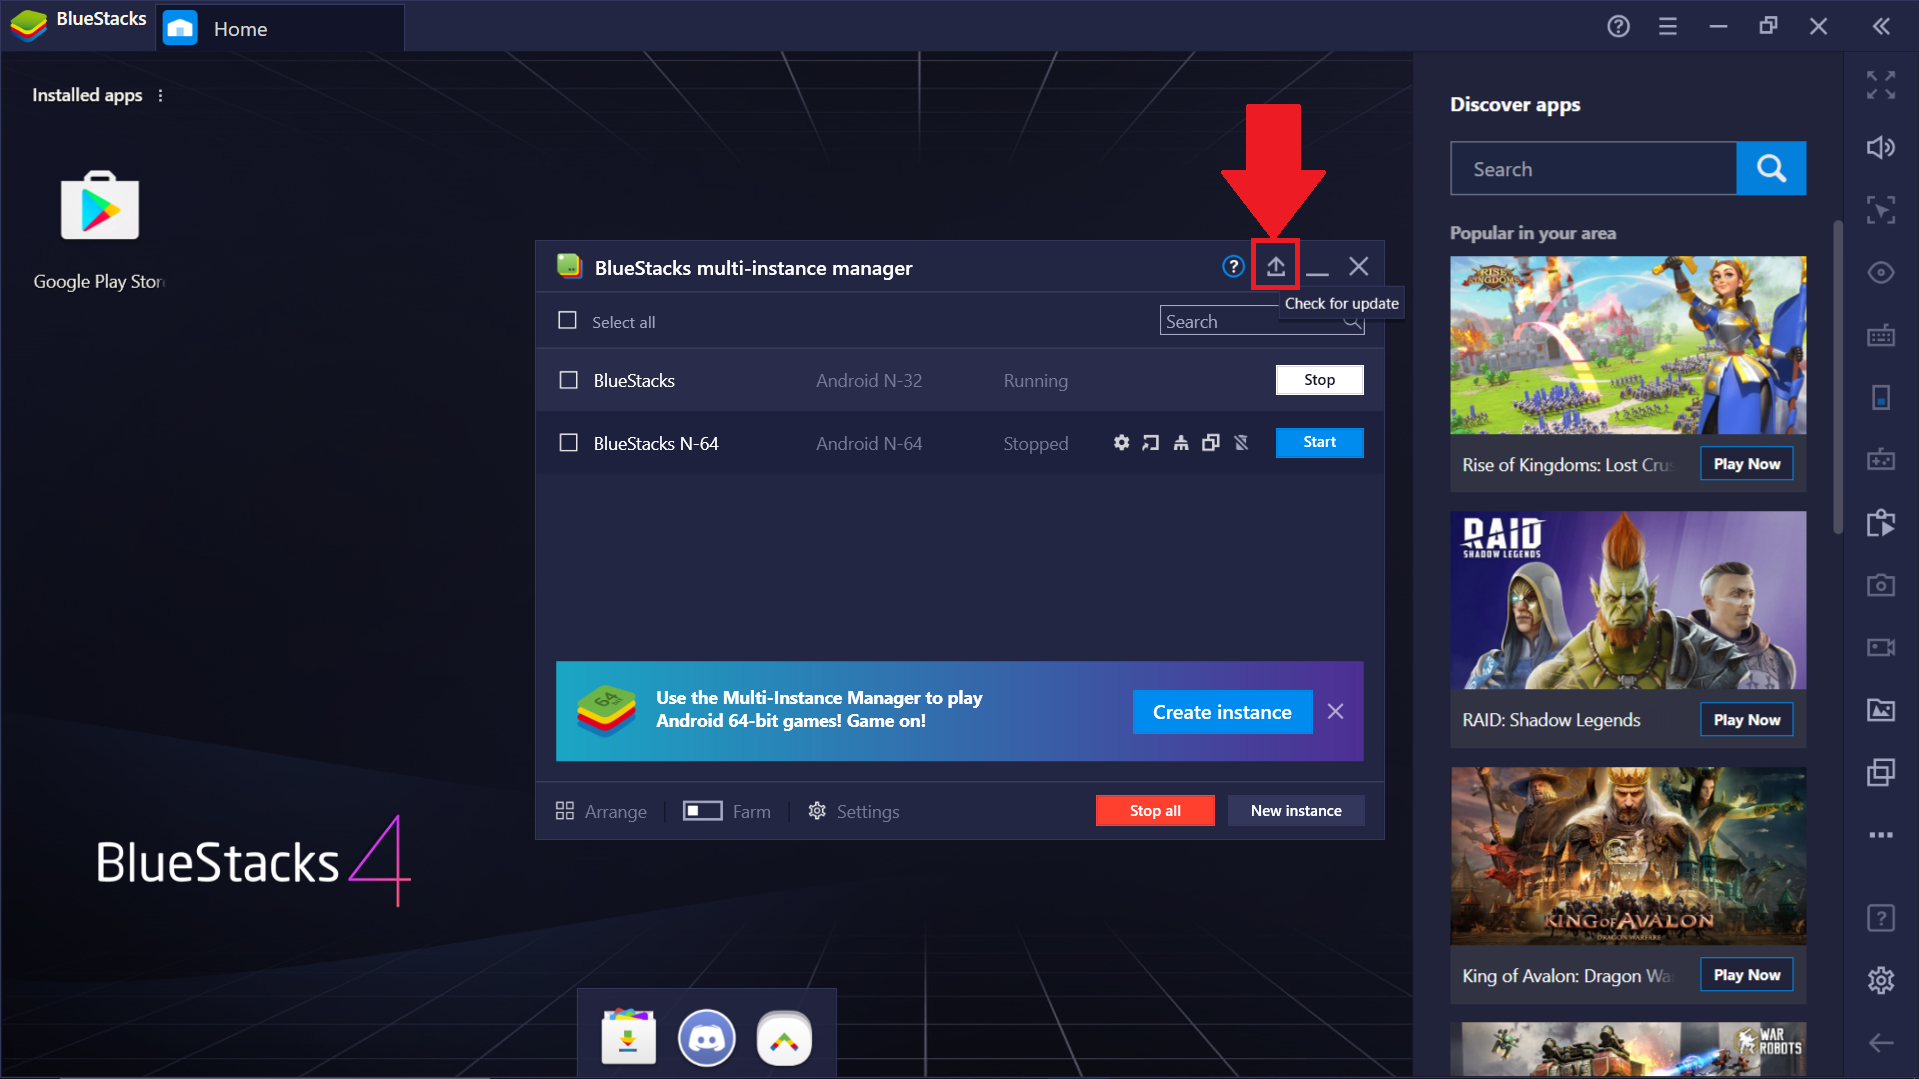The width and height of the screenshot is (1919, 1079).
Task: Open sidebar help question box icon
Action: (1880, 917)
